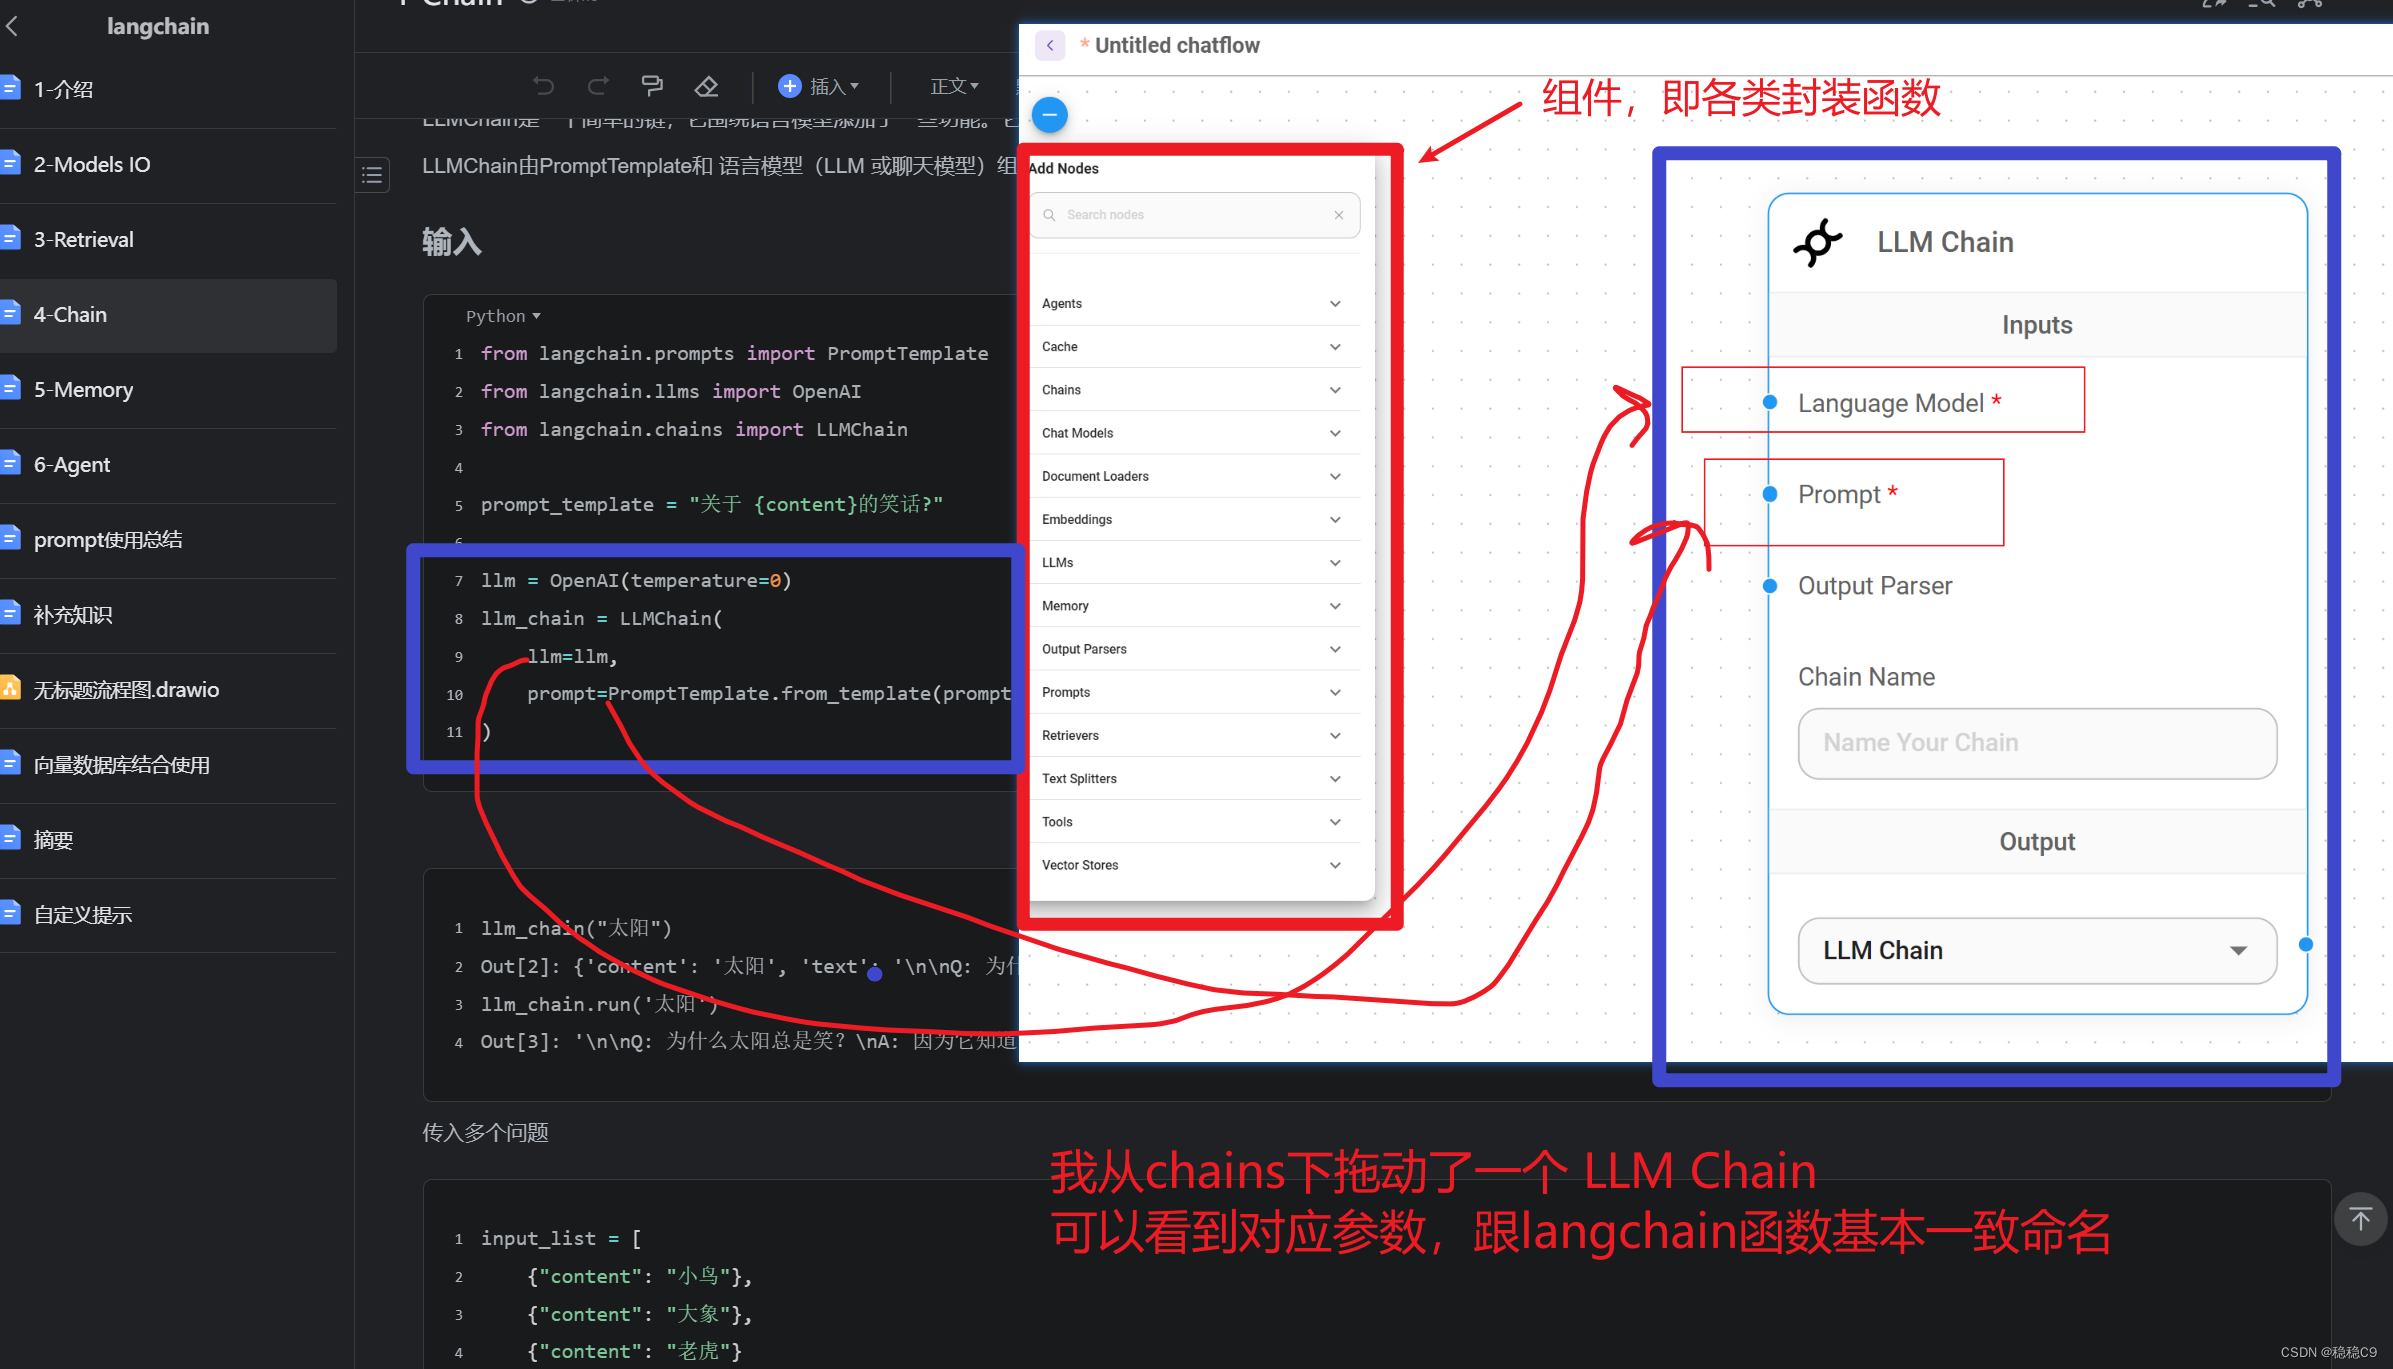Open the Python language dropdown on the code block
Viewport: 2393px width, 1369px height.
coord(503,315)
